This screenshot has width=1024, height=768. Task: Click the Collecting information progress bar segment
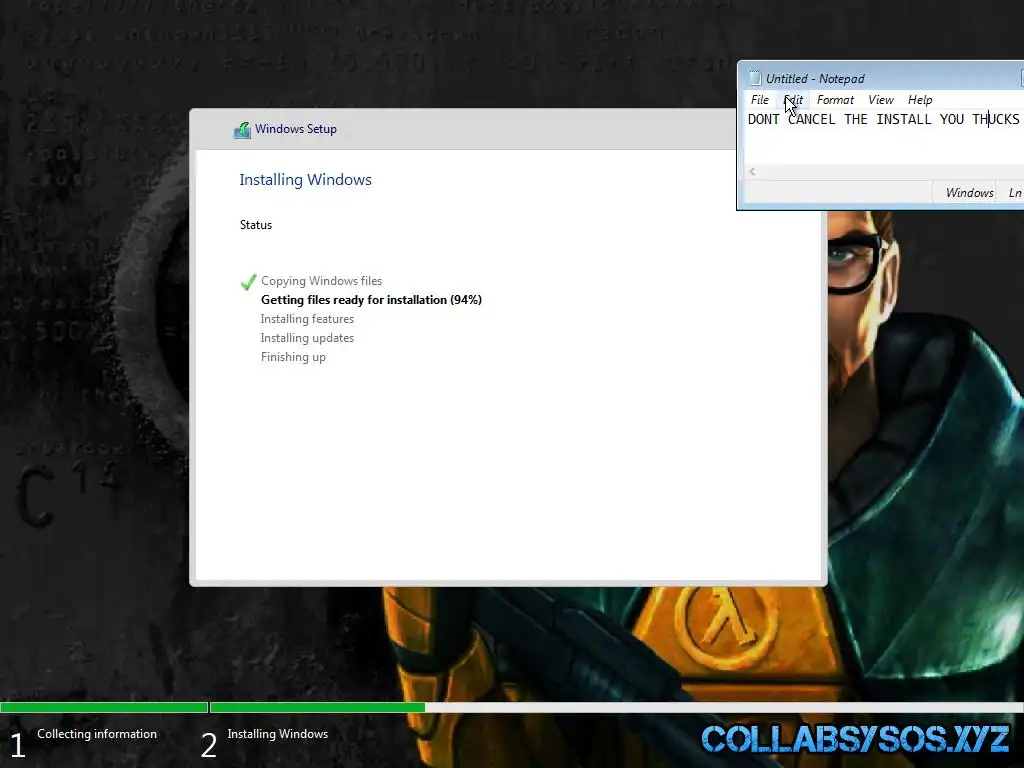coord(104,707)
